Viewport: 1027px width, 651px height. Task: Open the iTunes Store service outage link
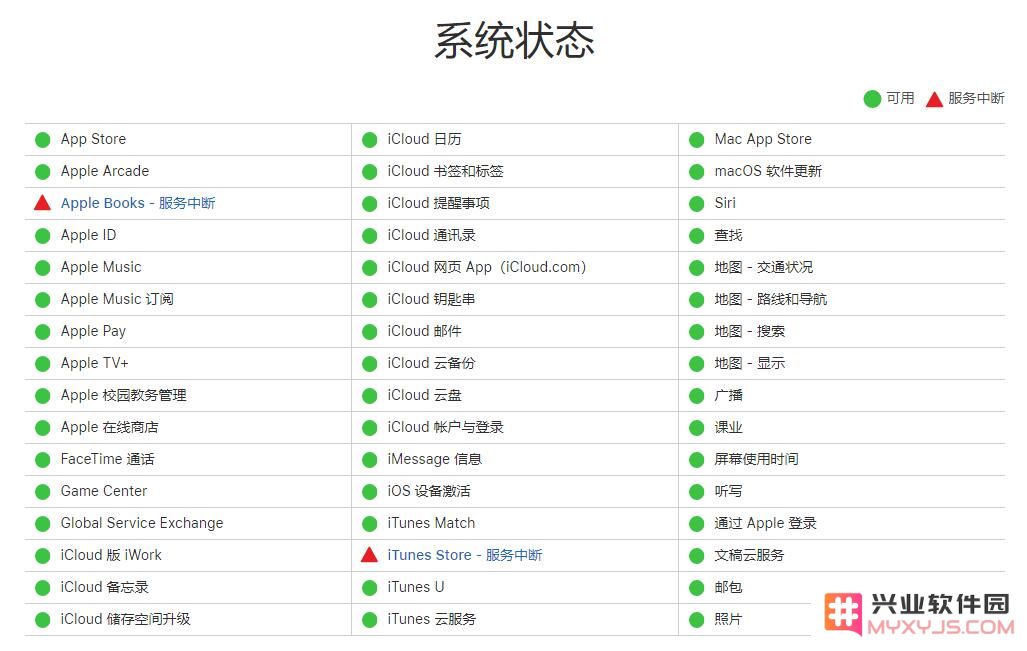pyautogui.click(x=464, y=555)
